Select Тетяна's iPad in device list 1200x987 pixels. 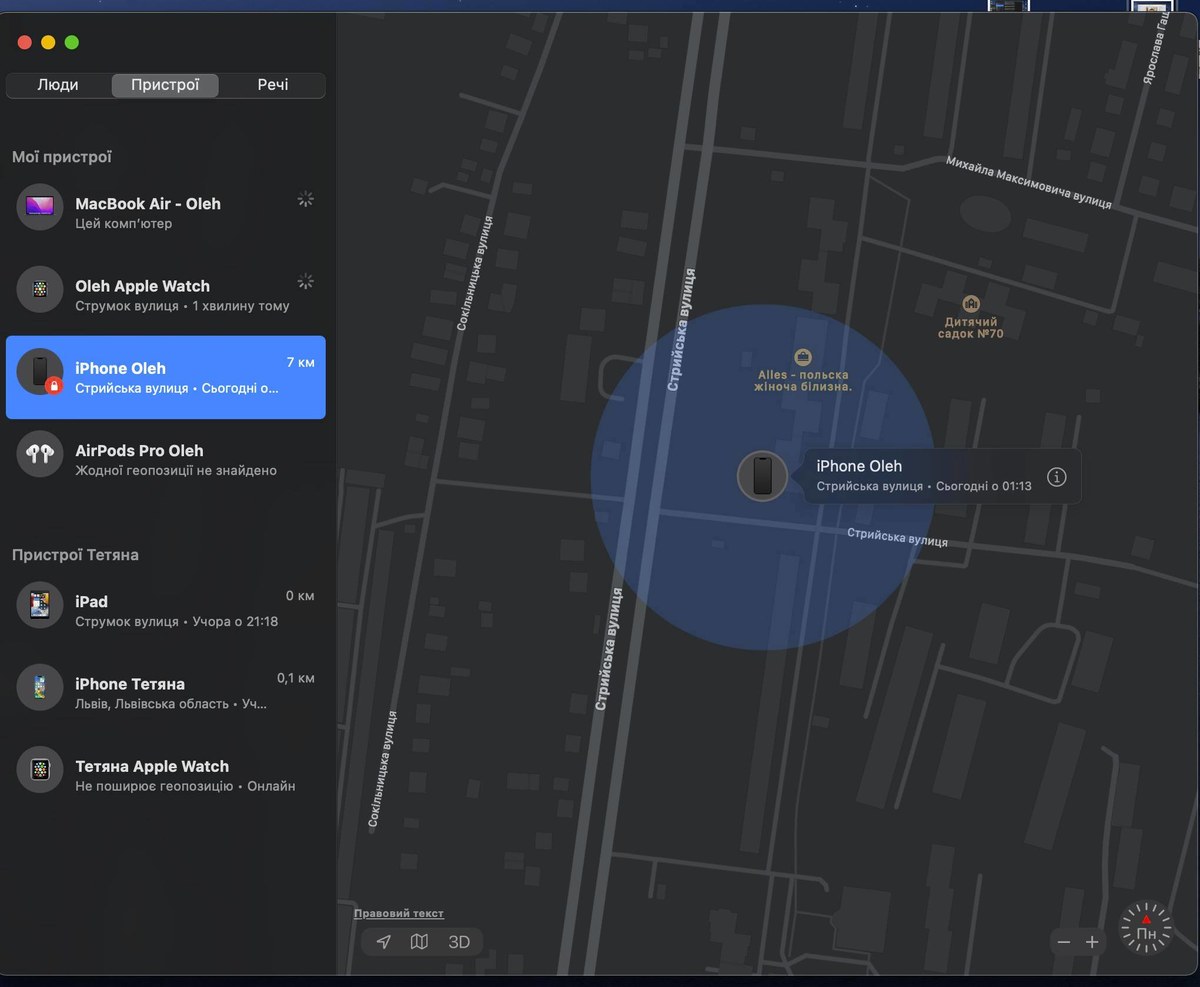click(x=165, y=610)
